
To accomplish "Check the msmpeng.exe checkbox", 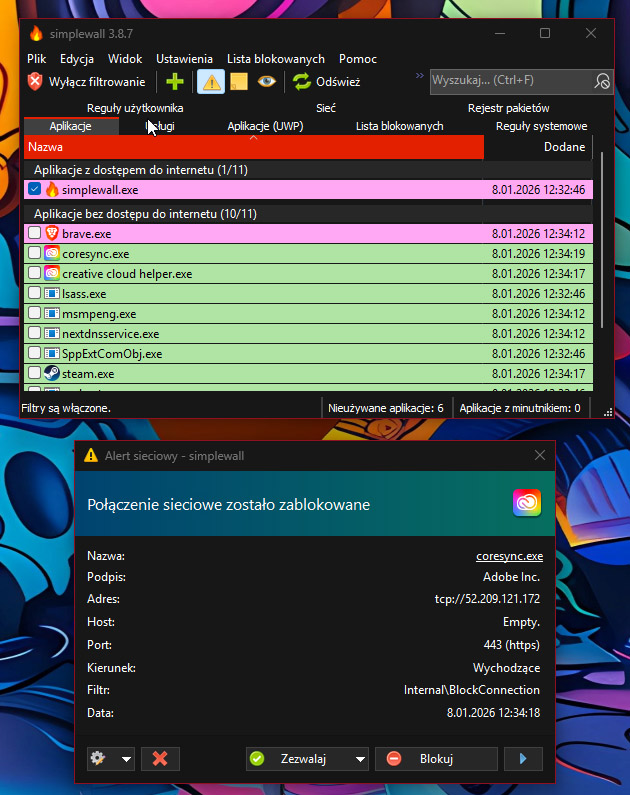I will [34, 313].
